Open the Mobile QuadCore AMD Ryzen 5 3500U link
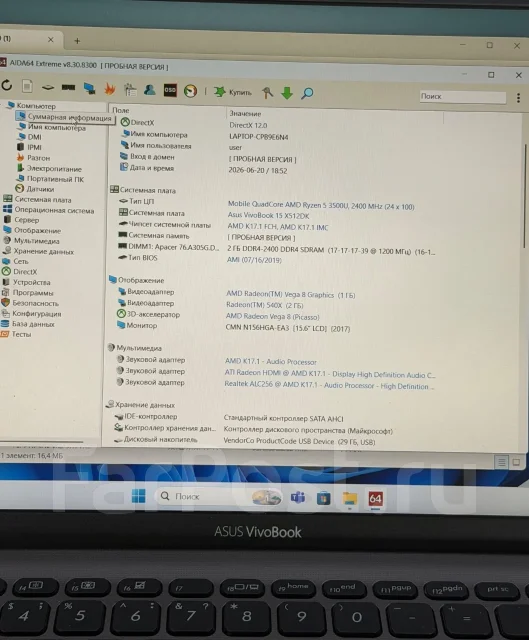Image resolution: width=529 pixels, height=640 pixels. 321,206
